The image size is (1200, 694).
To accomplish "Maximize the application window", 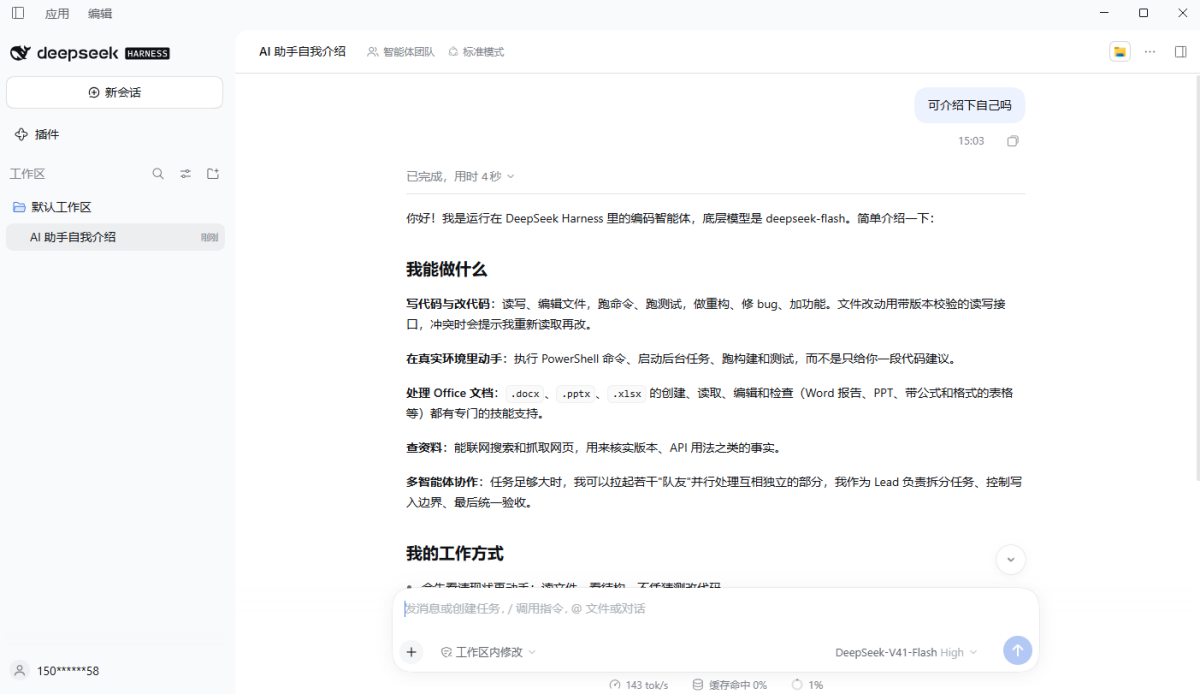I will click(1143, 13).
